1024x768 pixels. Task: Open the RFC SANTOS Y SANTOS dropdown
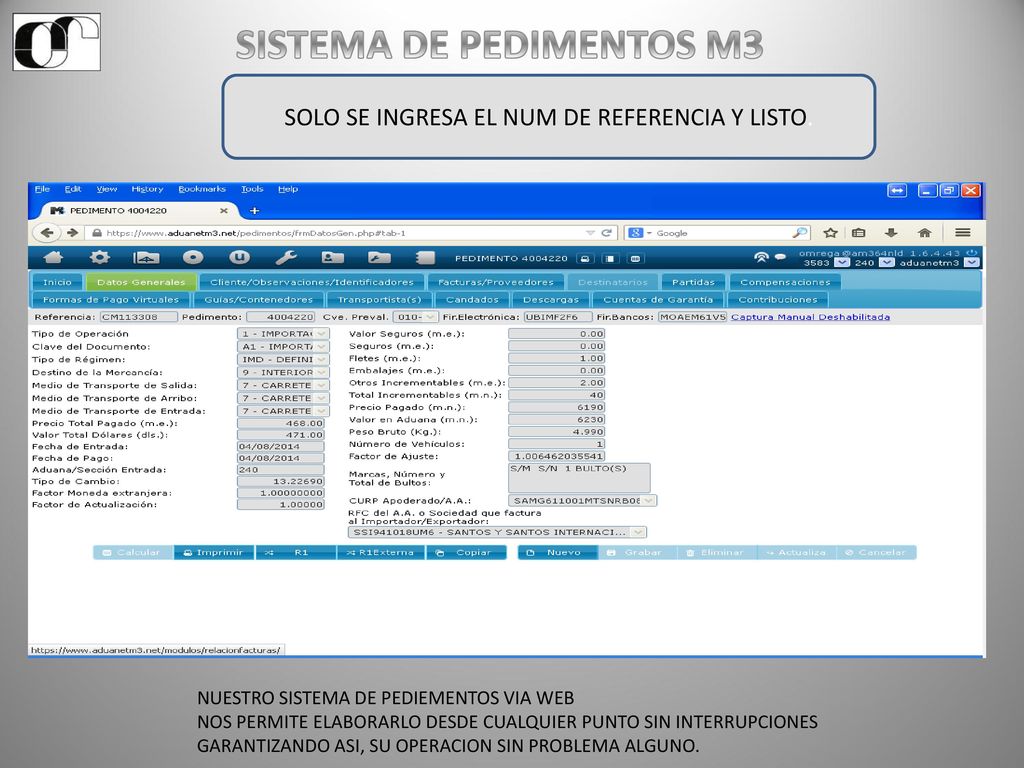pyautogui.click(x=498, y=532)
